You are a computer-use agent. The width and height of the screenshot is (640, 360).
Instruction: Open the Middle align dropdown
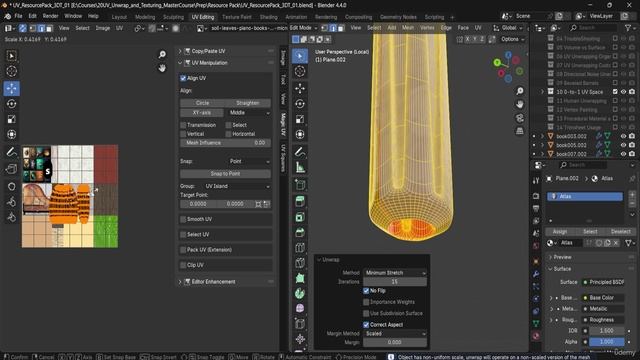pos(248,113)
